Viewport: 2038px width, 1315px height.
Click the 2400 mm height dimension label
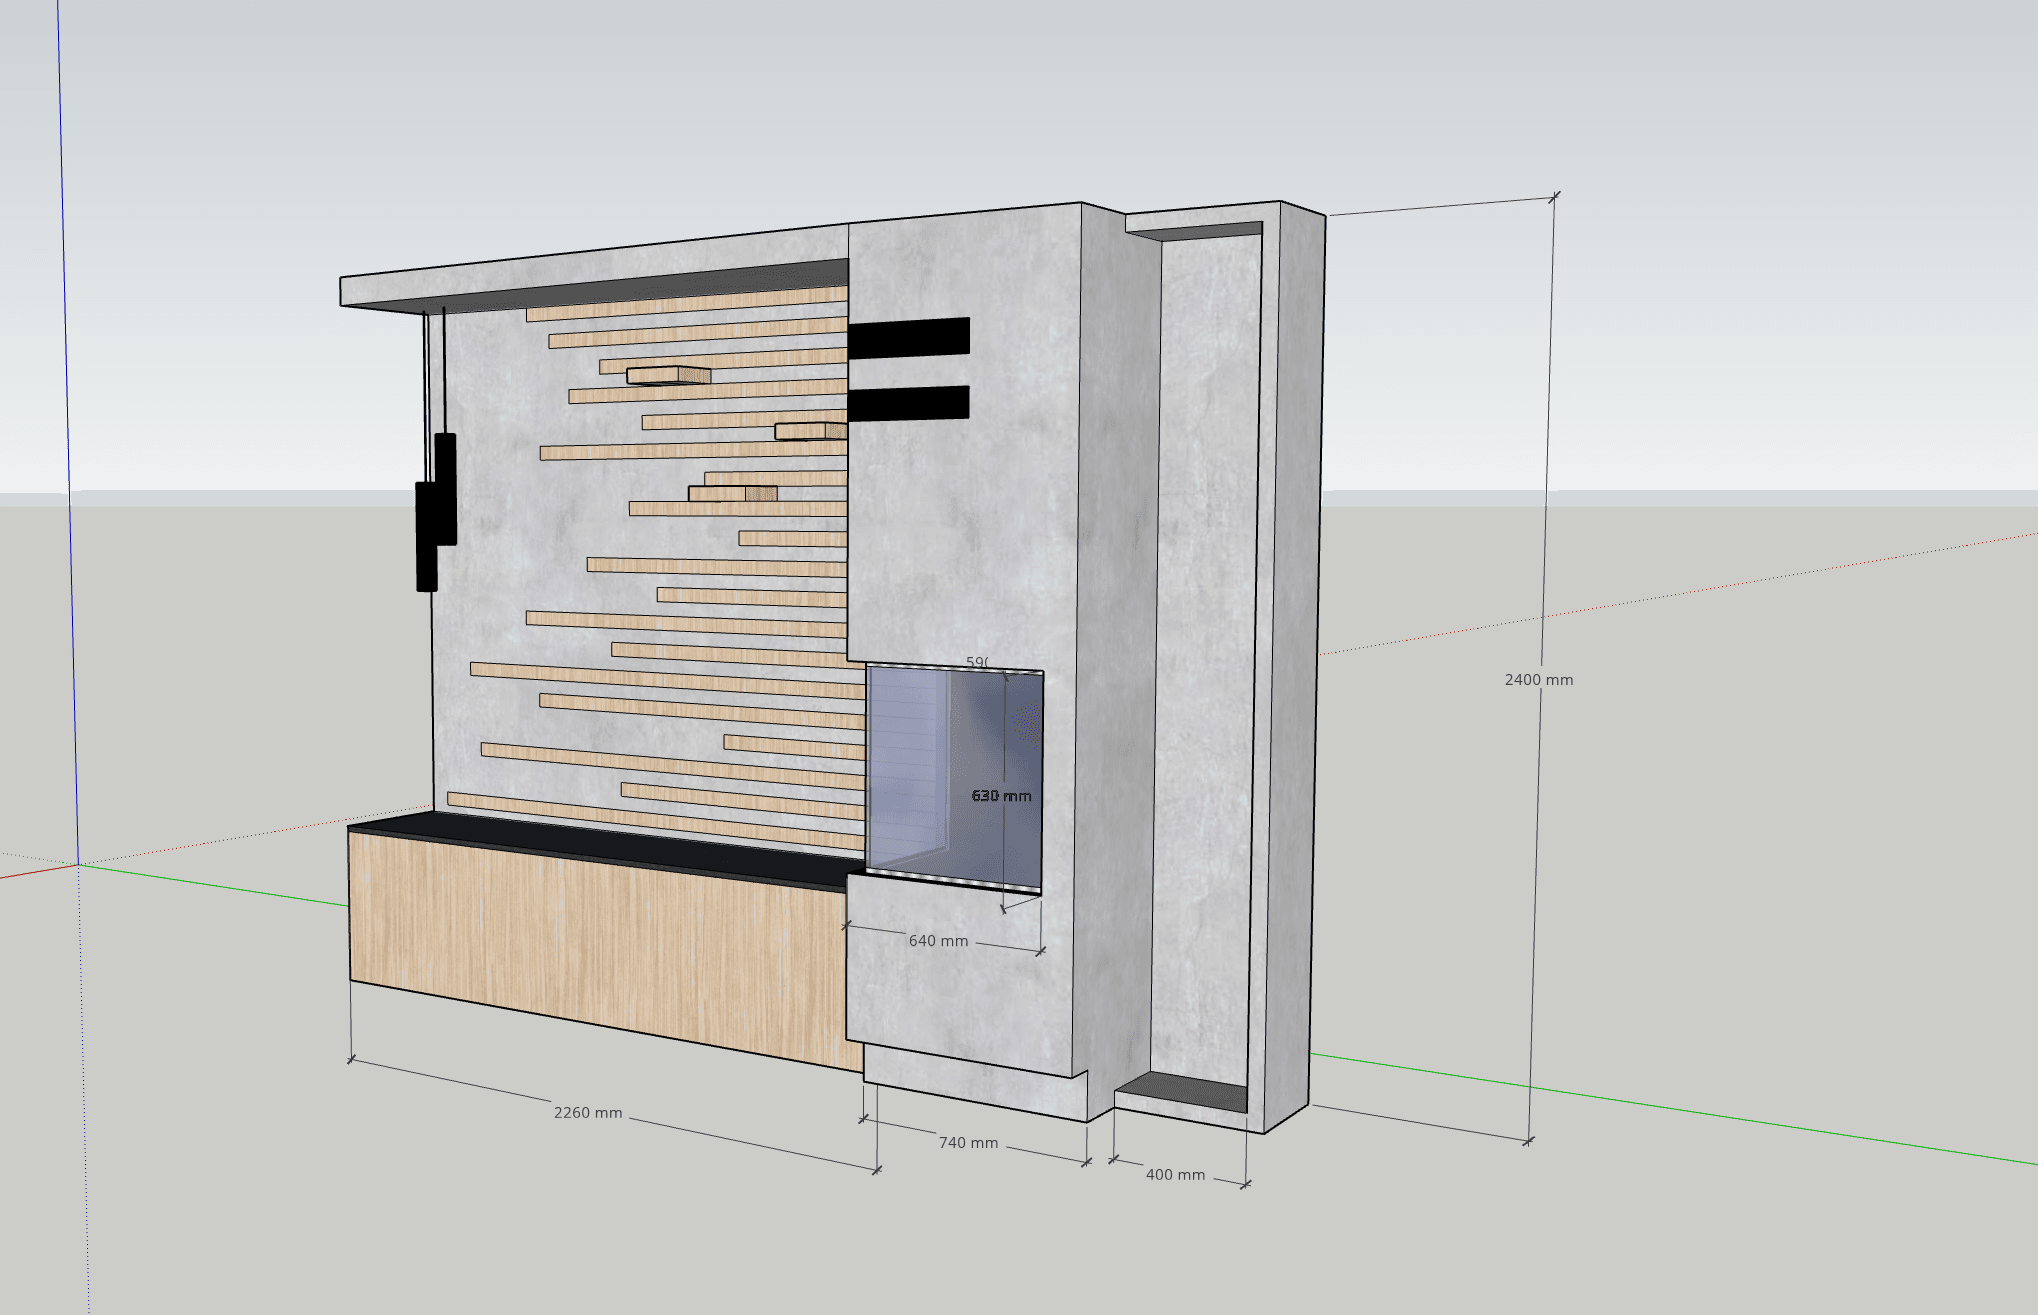[x=1538, y=680]
